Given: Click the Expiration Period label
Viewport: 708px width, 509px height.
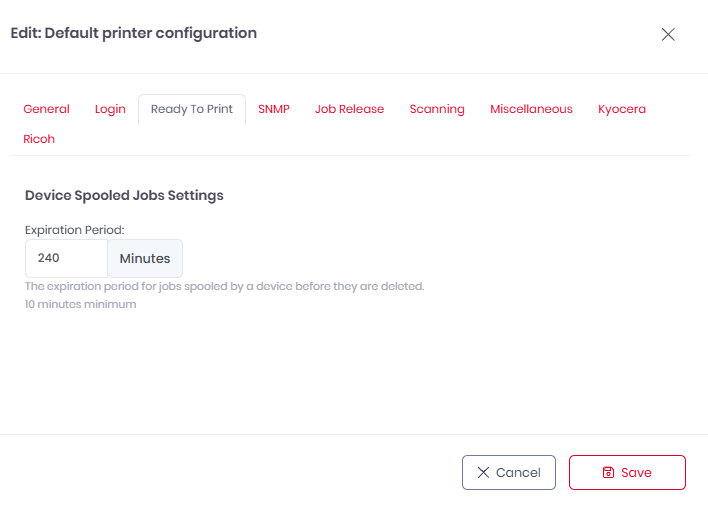Looking at the screenshot, I should 74,229.
